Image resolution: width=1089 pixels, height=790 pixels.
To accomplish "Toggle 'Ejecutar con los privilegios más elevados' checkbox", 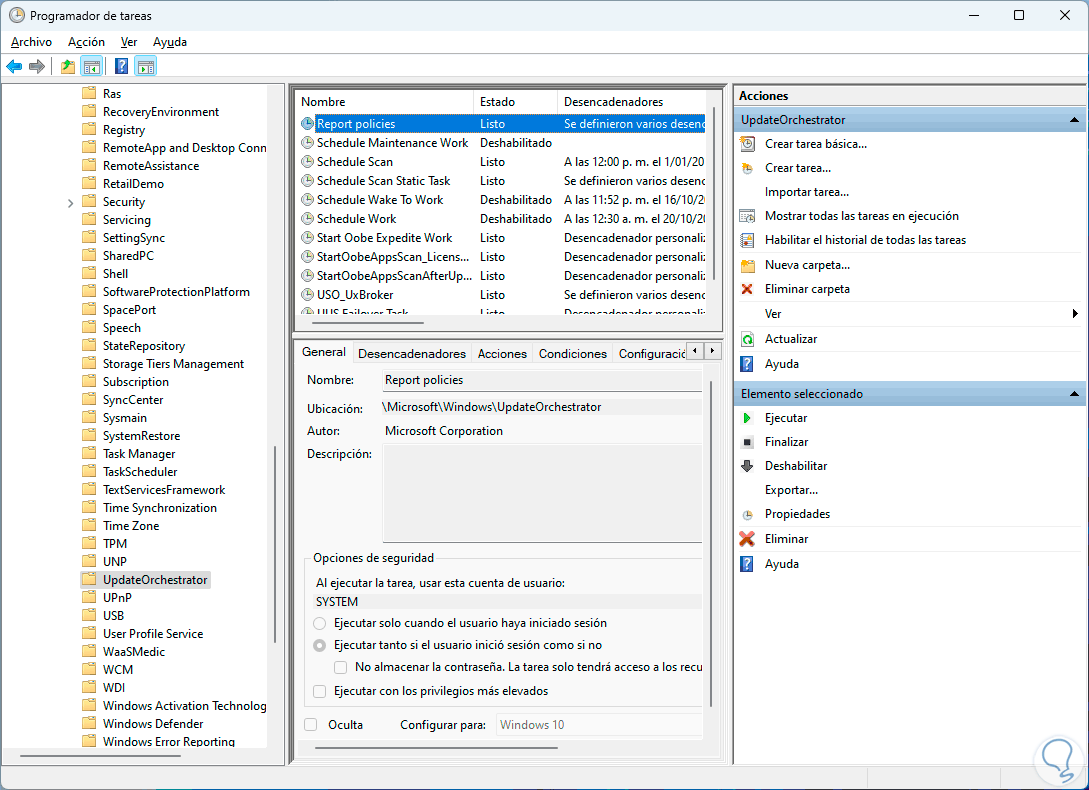I will point(319,691).
